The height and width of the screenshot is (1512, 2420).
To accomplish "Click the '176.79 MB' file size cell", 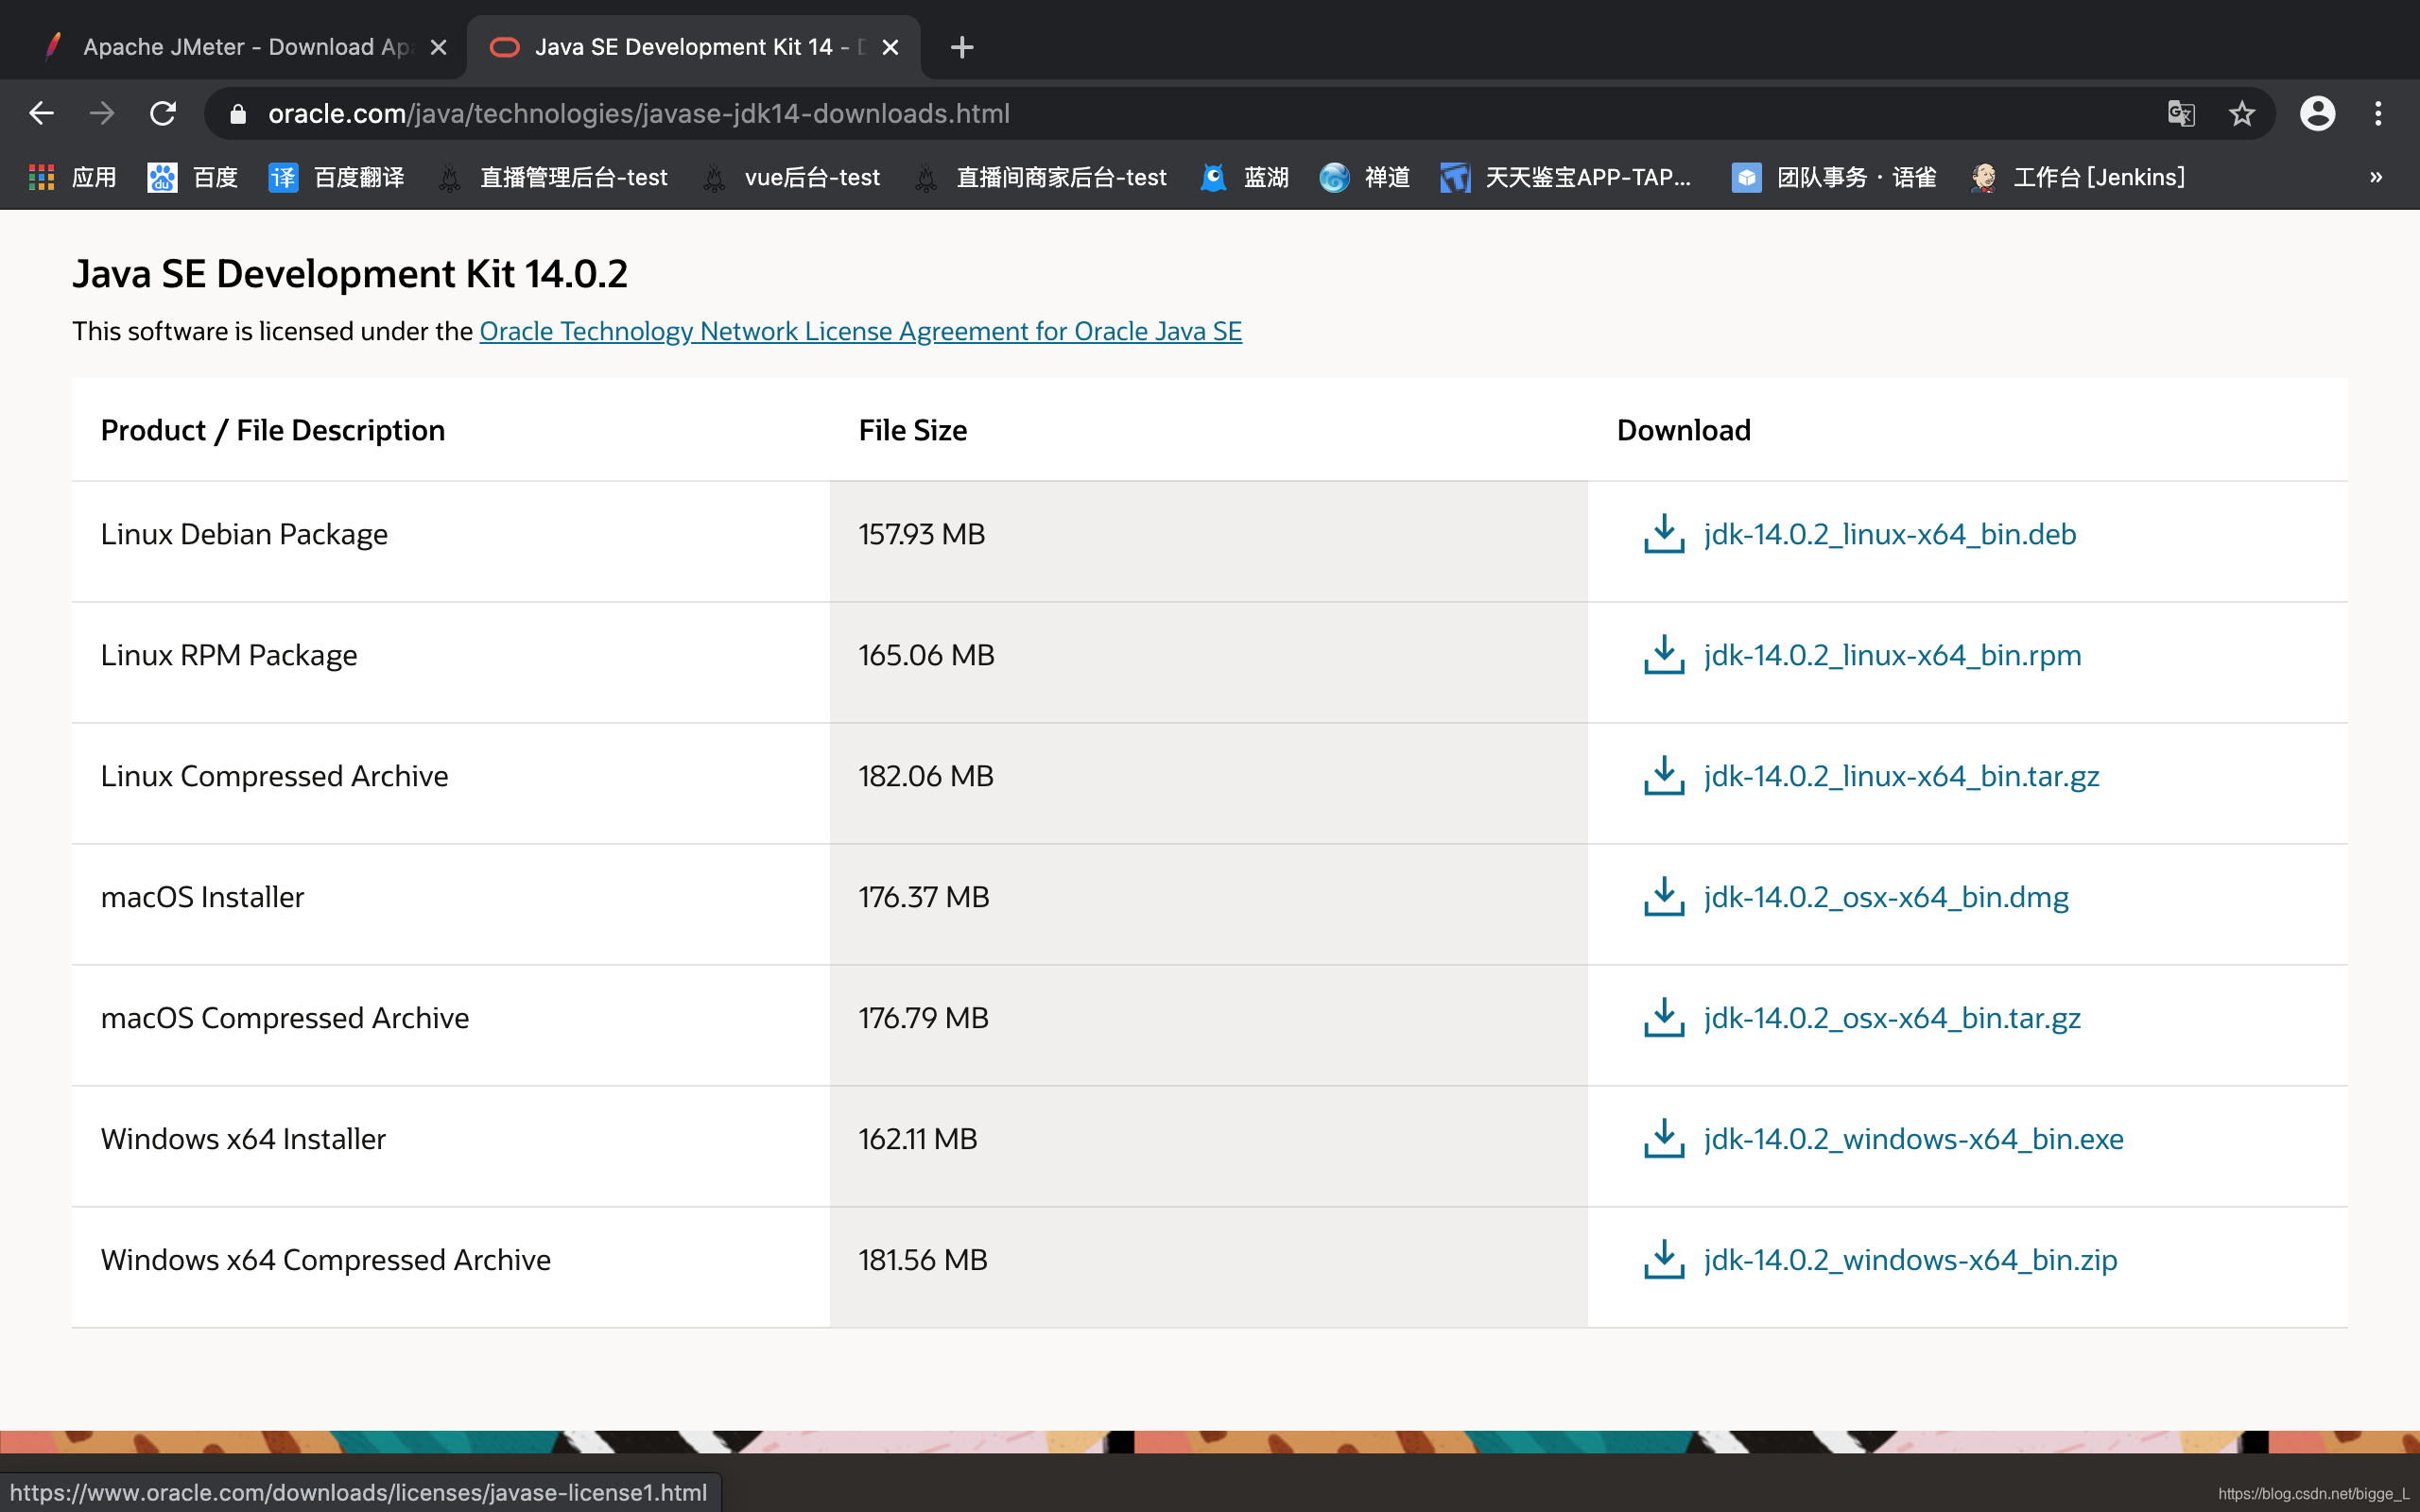I will tap(1209, 1025).
